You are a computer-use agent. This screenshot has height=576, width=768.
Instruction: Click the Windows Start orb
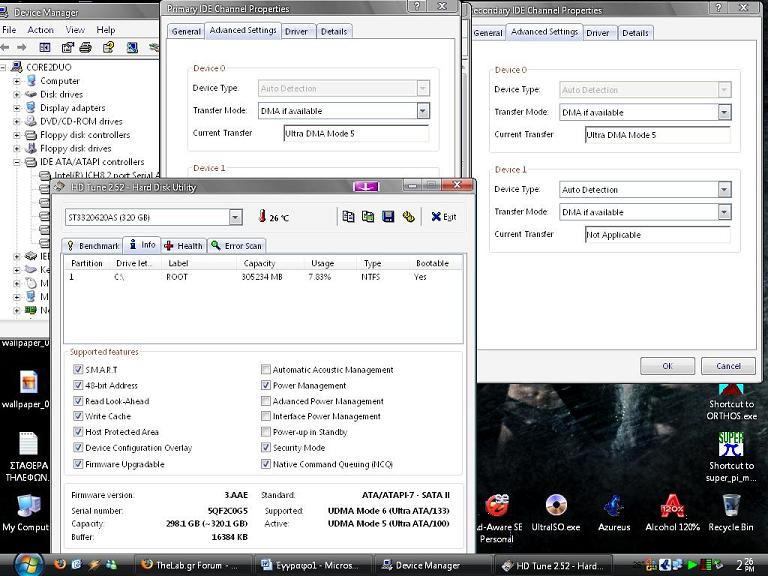(x=28, y=564)
